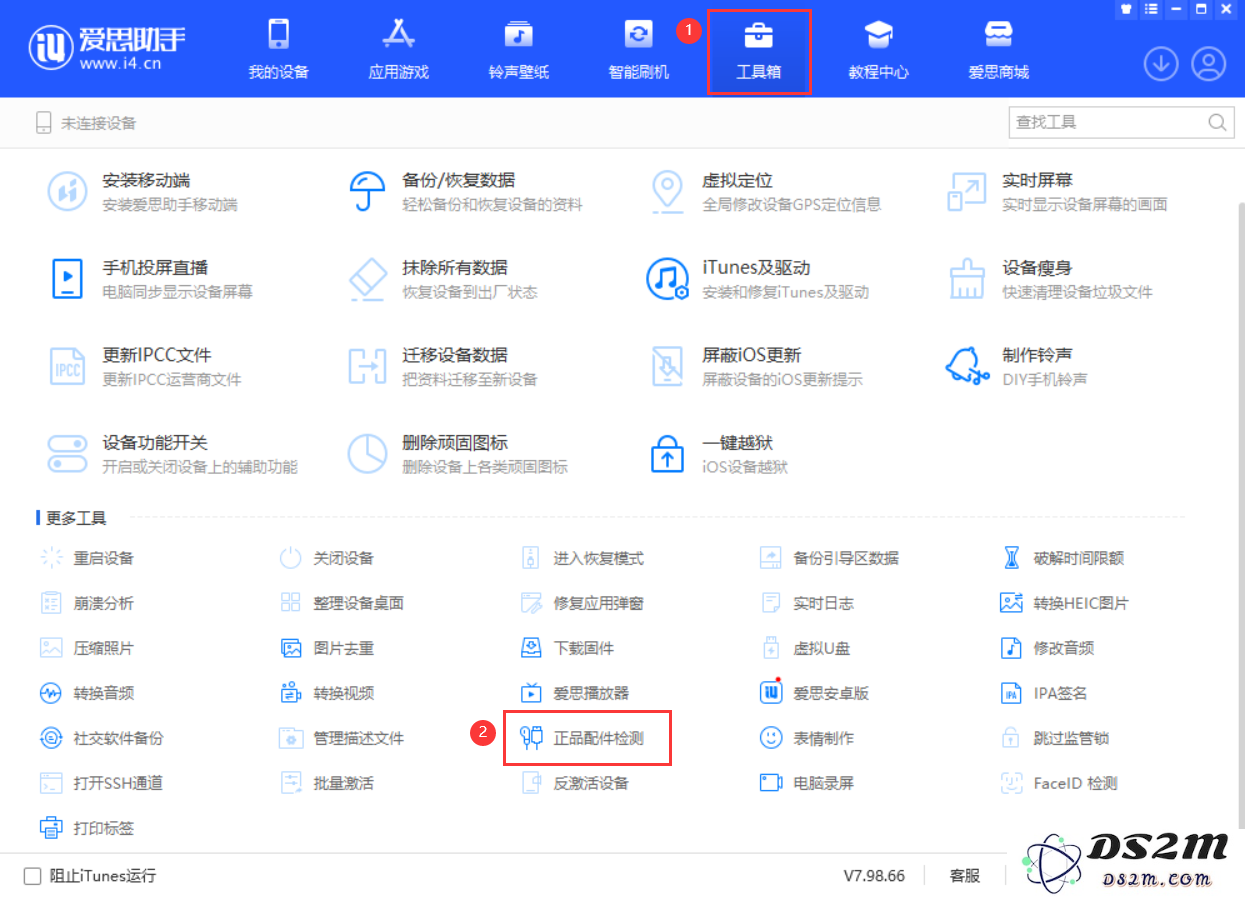Screen dimensions: 1245x897
Task: Open the 一键越狱 unlock icon
Action: pyautogui.click(x=667, y=453)
